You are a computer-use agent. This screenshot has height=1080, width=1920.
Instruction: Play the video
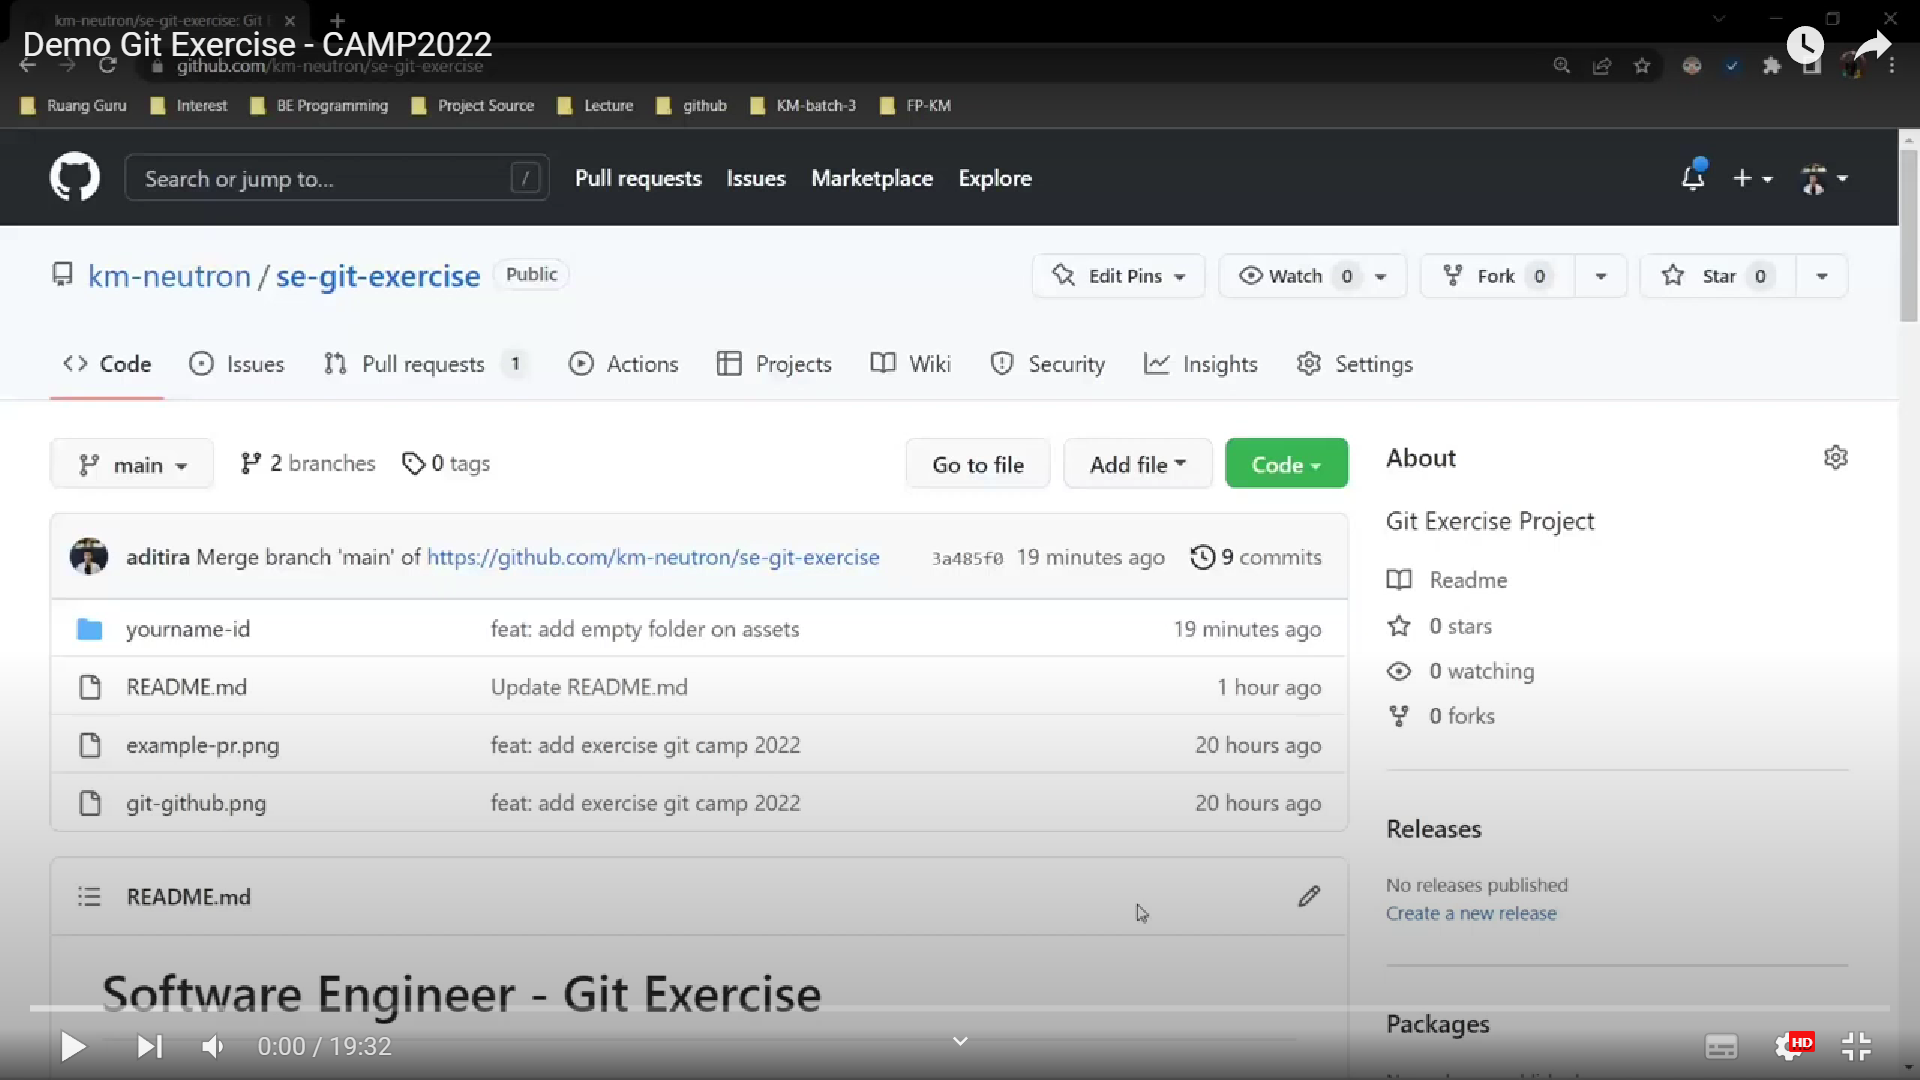pos(72,1046)
